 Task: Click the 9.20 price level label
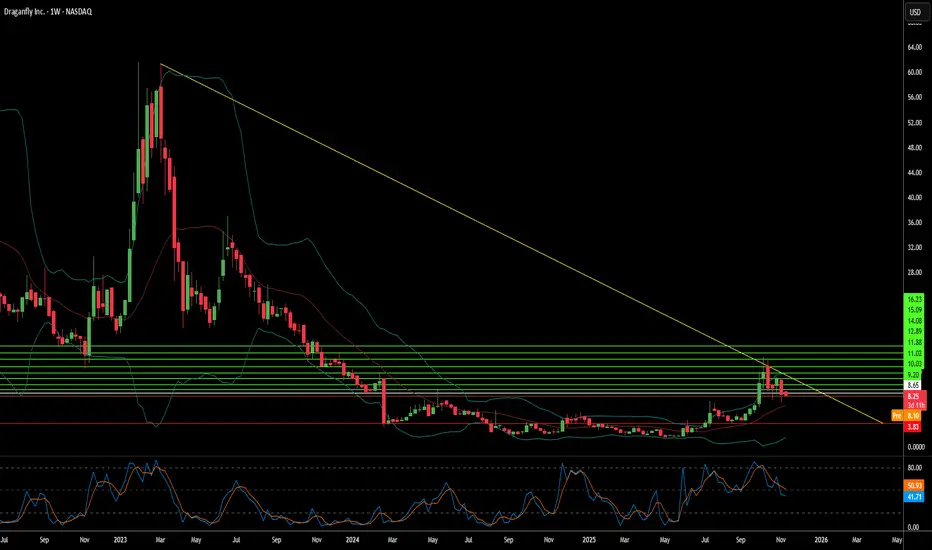[913, 375]
